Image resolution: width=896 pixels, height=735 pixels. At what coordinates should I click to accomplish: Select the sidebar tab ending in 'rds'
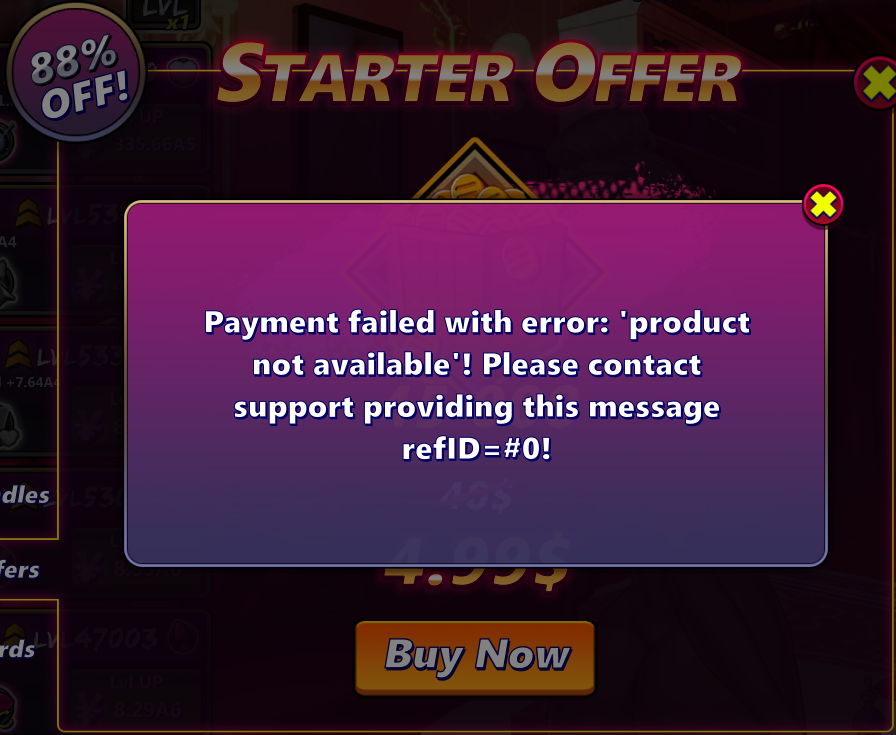point(17,650)
